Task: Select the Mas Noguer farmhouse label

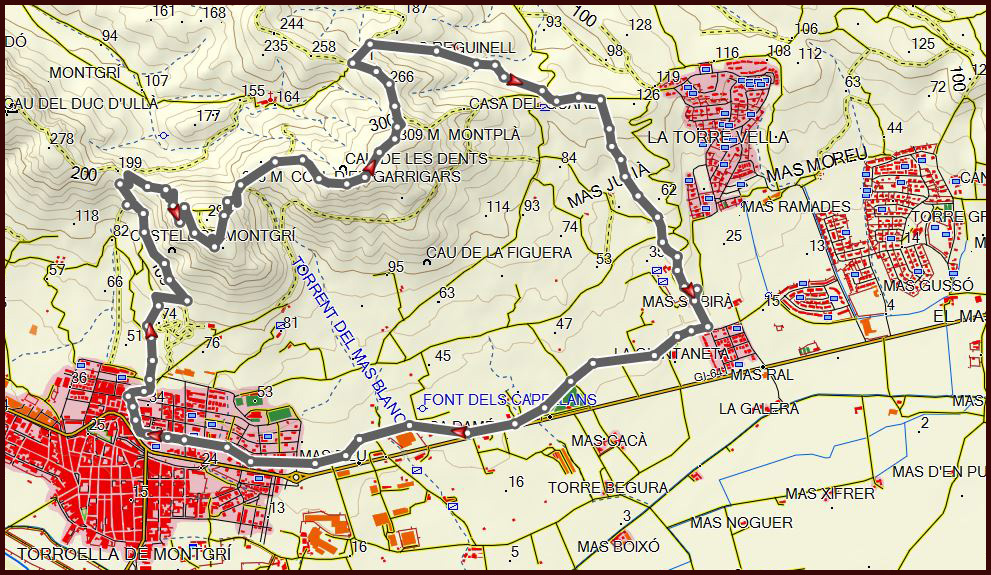Action: tap(741, 523)
